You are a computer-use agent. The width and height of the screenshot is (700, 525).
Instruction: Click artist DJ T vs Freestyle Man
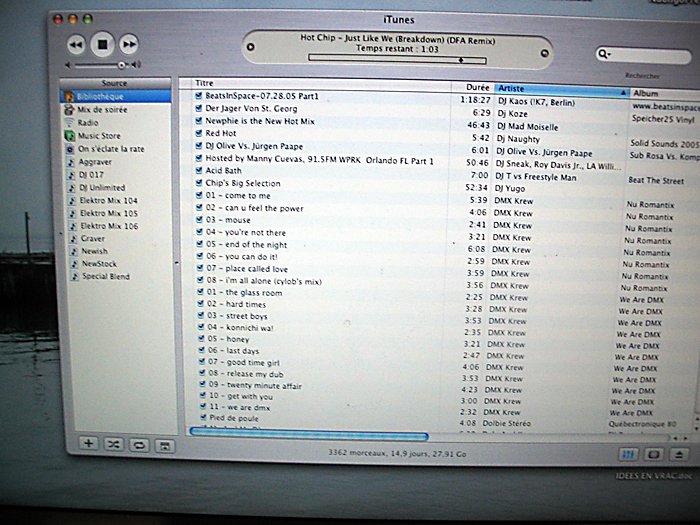click(536, 177)
